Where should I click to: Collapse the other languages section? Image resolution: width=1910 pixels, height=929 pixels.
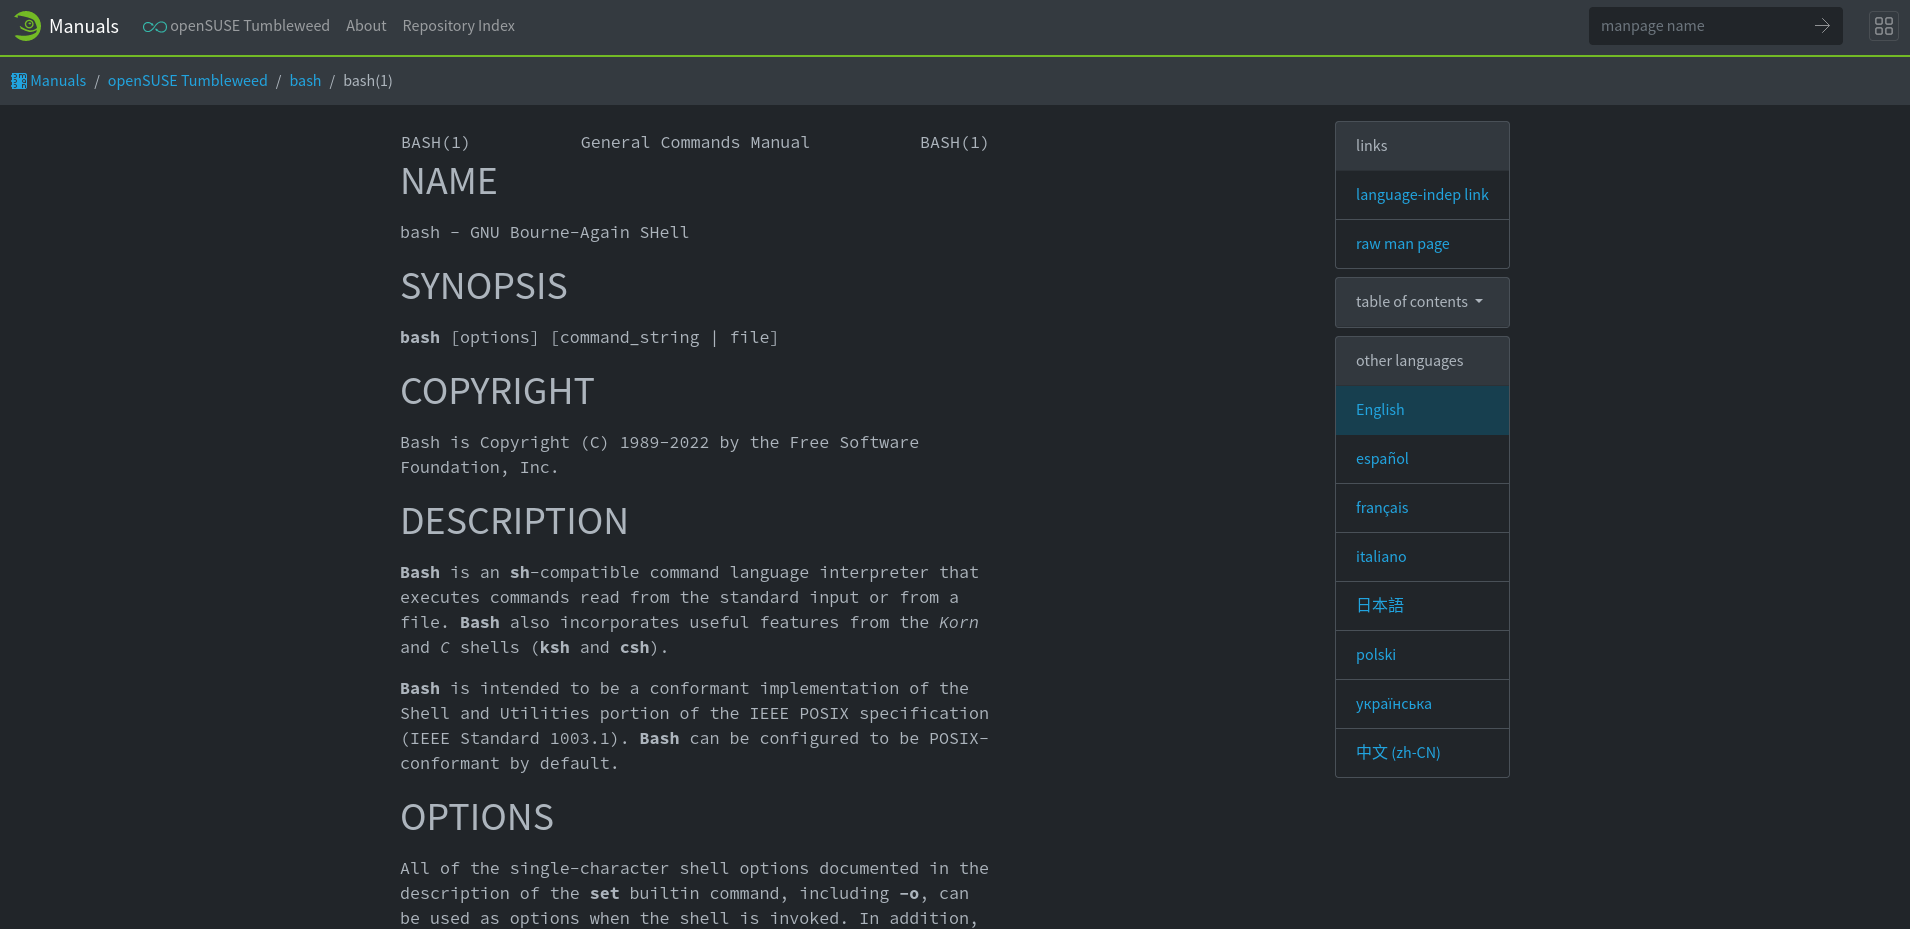point(1409,360)
